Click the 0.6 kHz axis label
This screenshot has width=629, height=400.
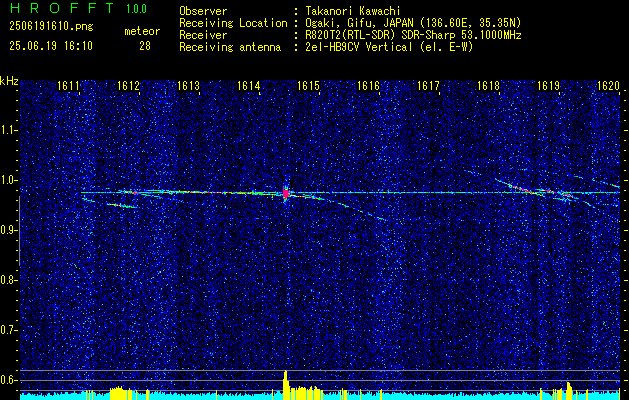coord(8,380)
